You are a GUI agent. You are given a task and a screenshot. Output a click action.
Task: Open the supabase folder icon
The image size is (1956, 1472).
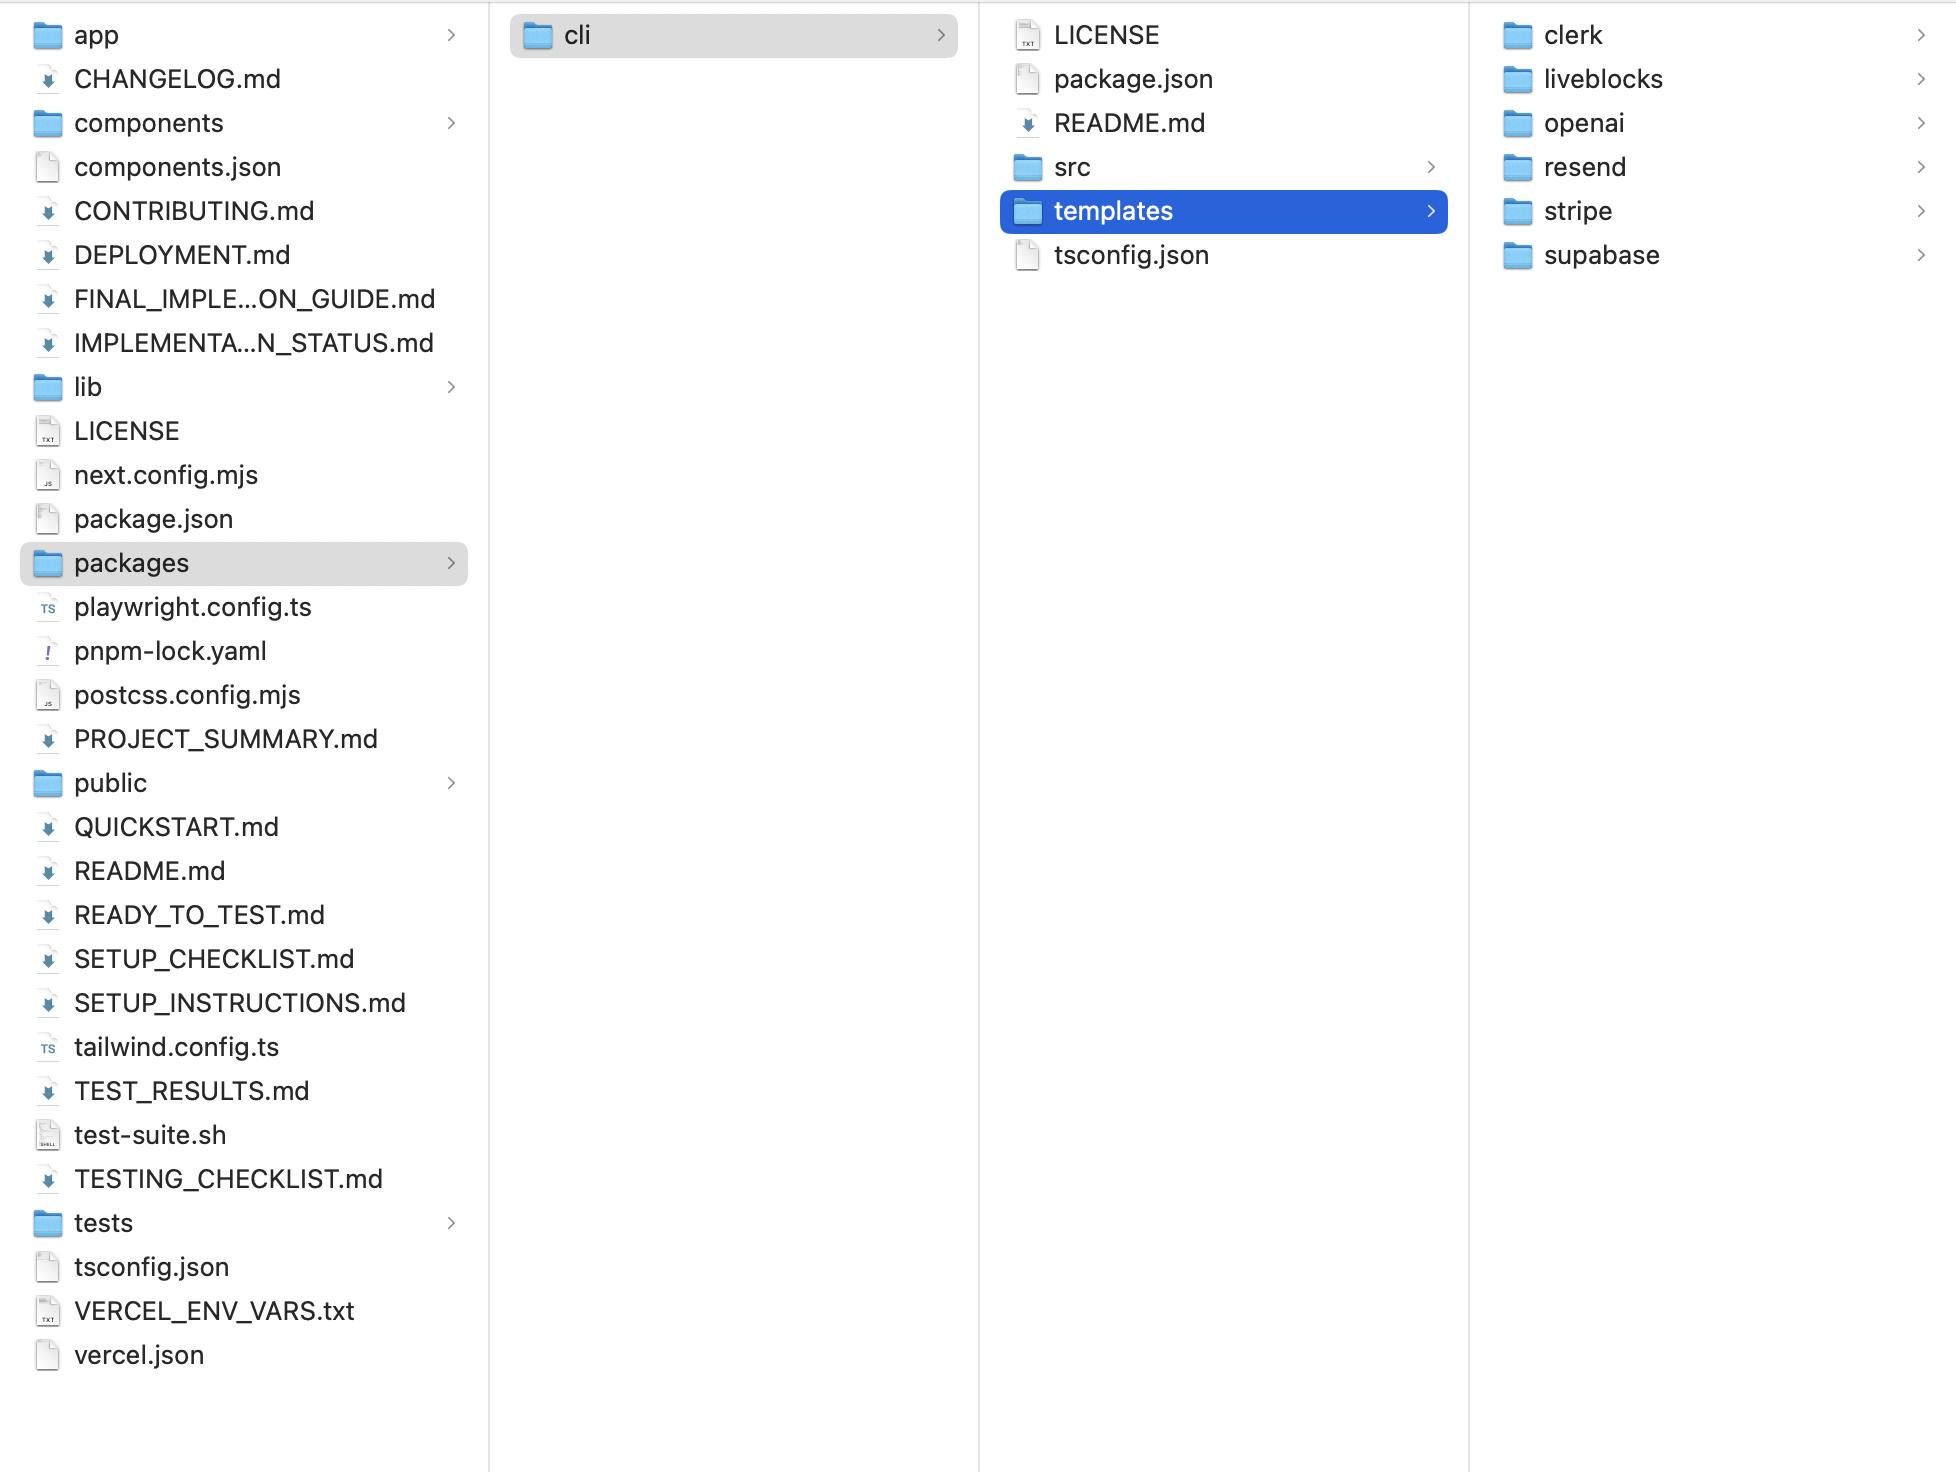pos(1516,255)
